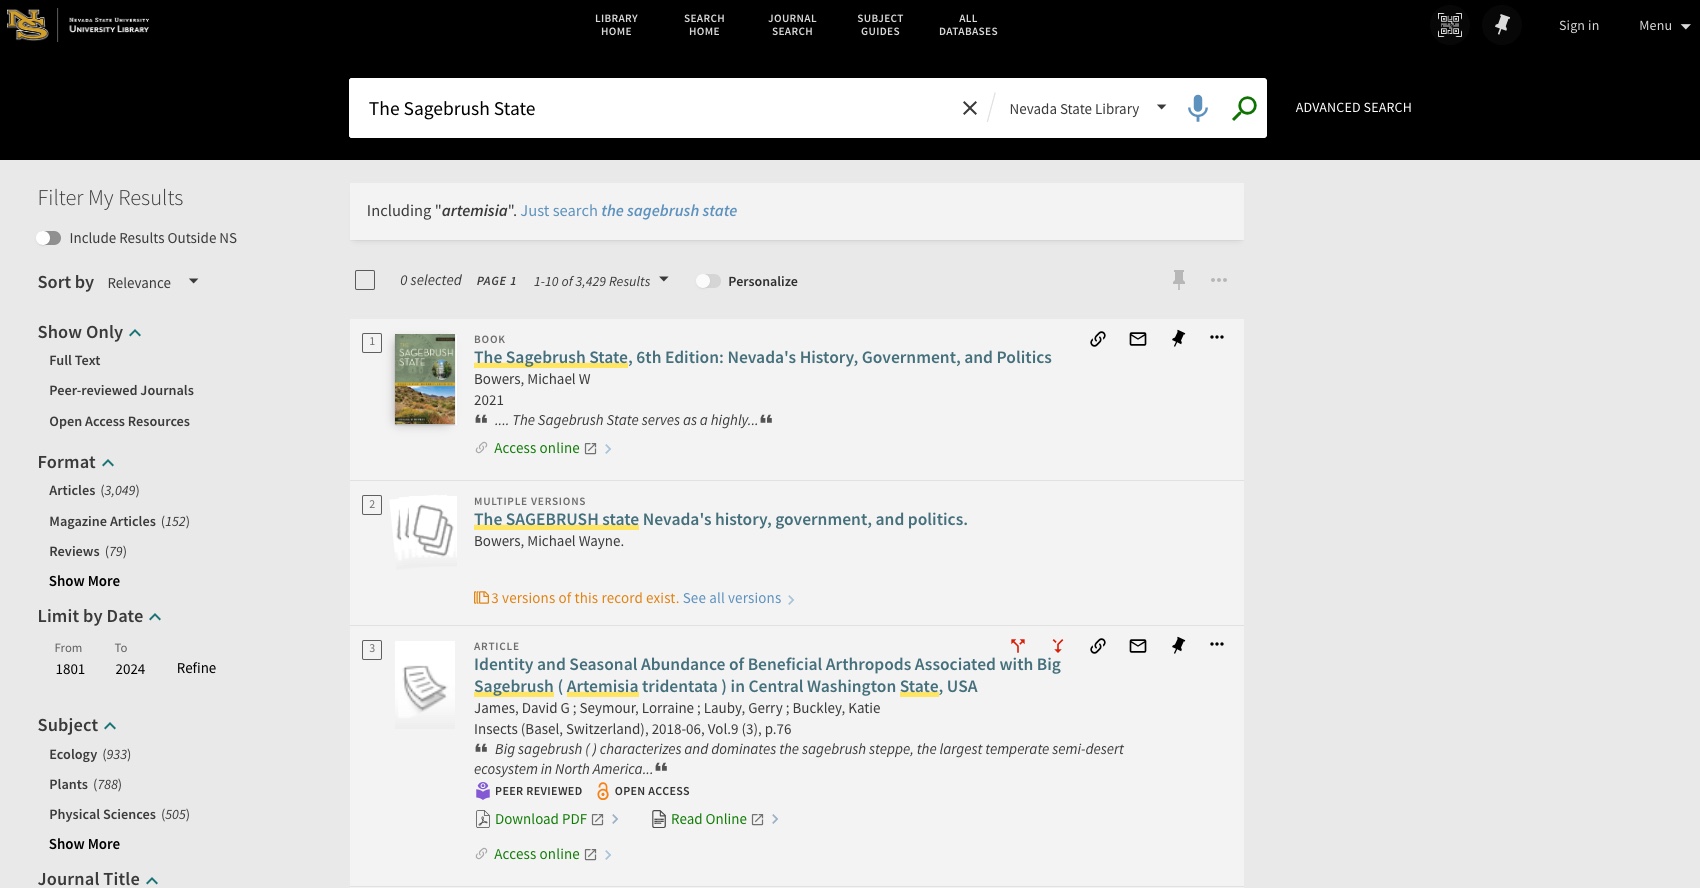Email the Sagebrush State 6th Edition record

coord(1138,339)
